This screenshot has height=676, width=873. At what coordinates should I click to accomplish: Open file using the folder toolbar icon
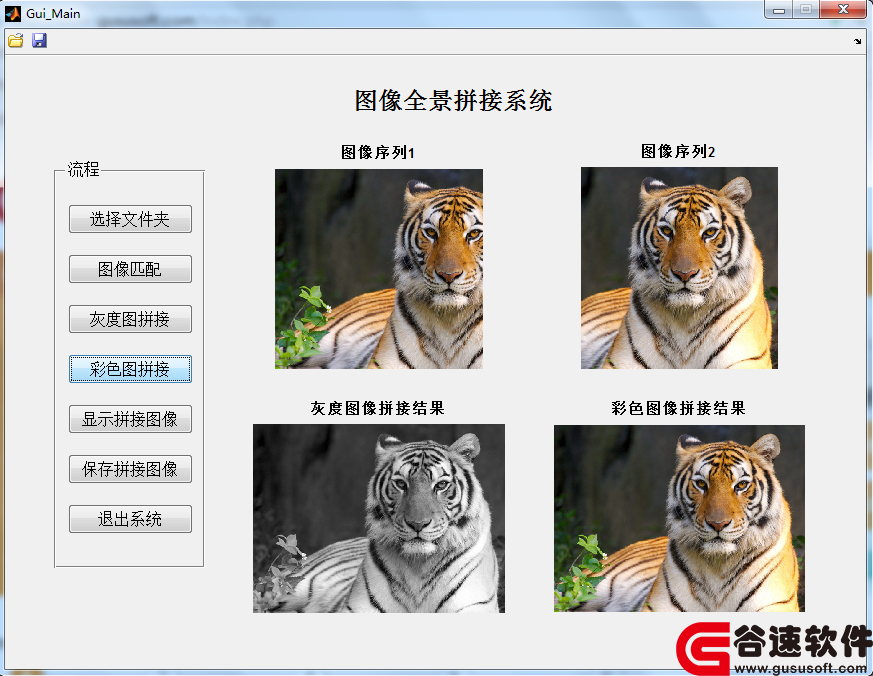(16, 41)
